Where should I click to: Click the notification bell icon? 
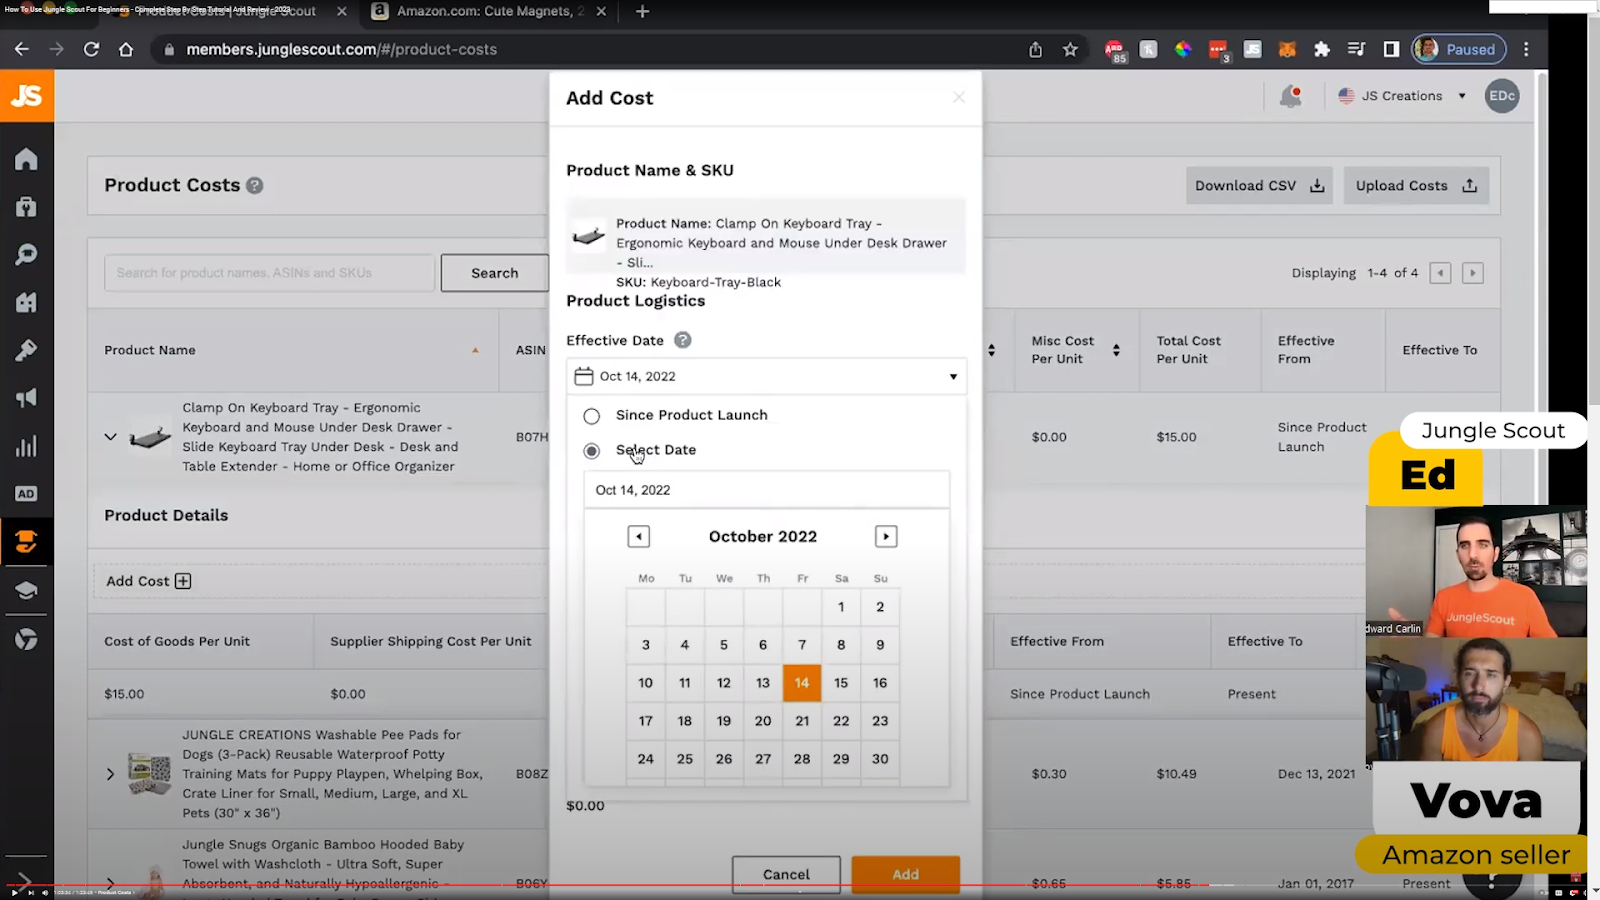[x=1291, y=96]
